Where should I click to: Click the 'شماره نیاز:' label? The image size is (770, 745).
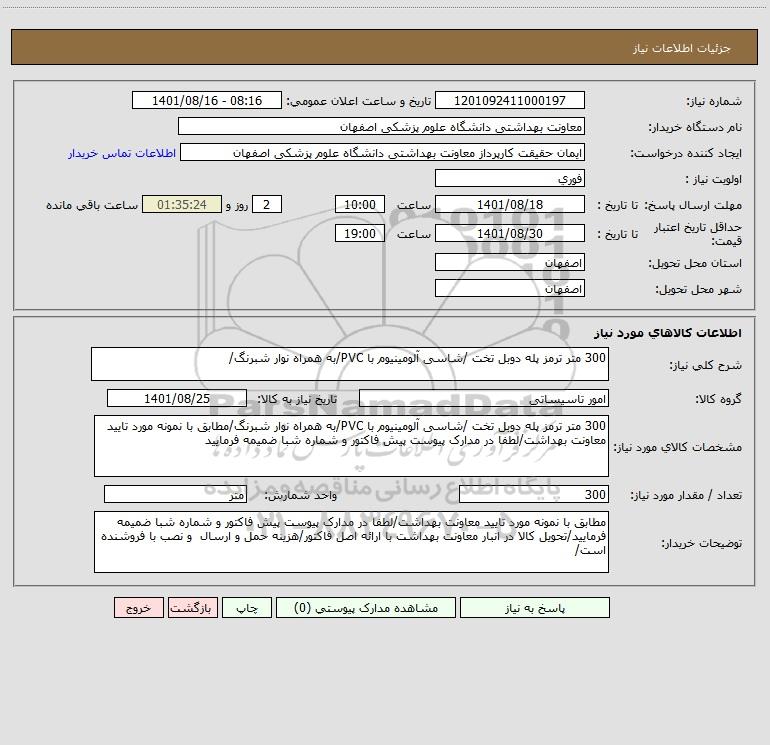click(714, 102)
